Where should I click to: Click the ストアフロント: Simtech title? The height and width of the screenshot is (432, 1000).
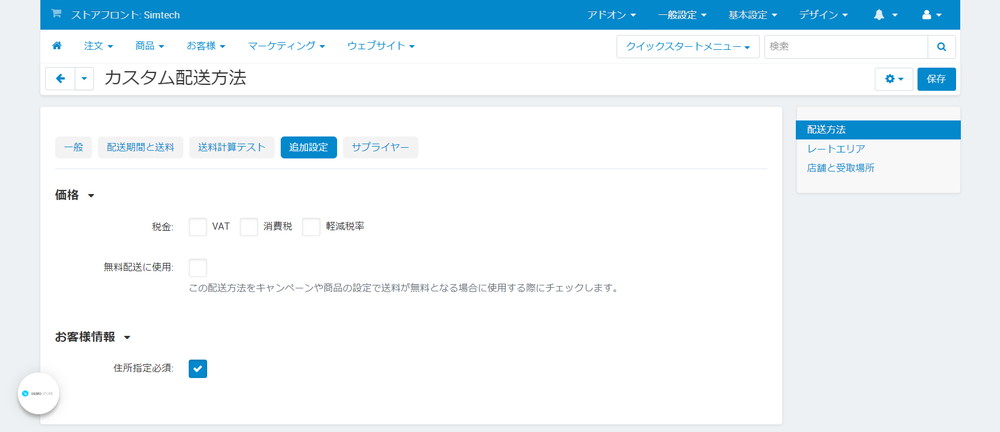pyautogui.click(x=126, y=15)
